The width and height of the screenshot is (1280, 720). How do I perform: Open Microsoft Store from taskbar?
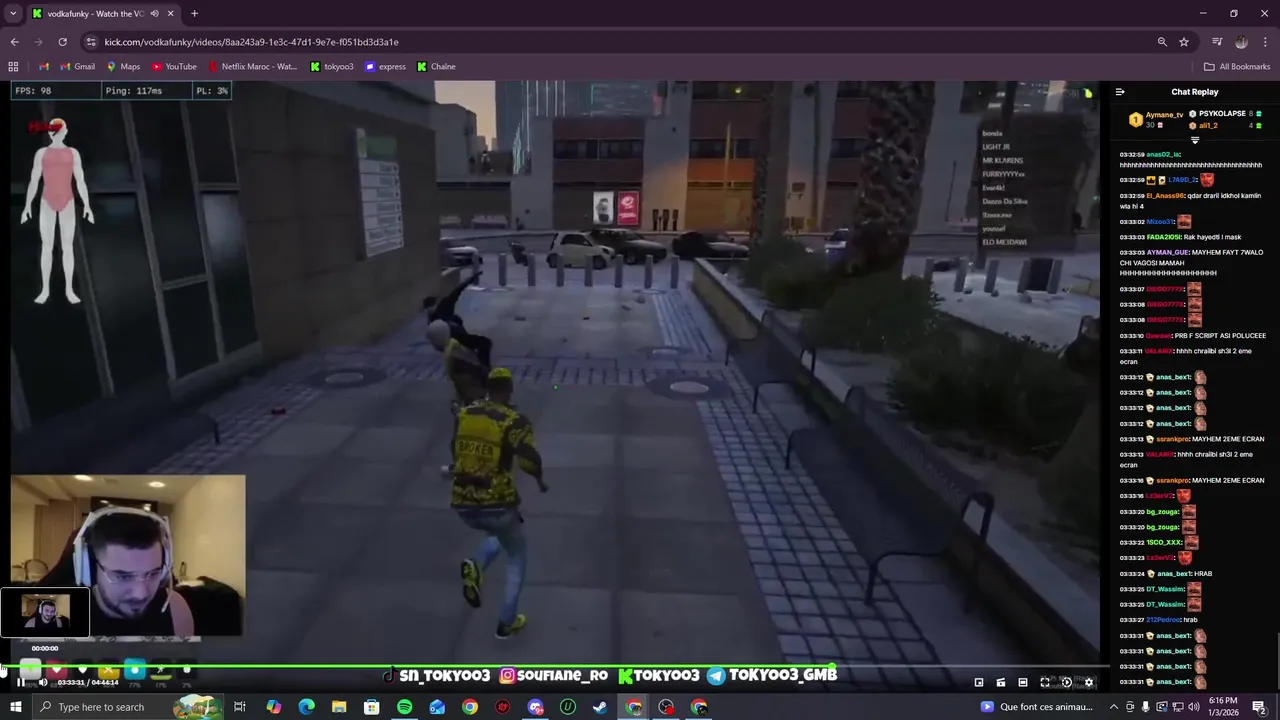372,707
